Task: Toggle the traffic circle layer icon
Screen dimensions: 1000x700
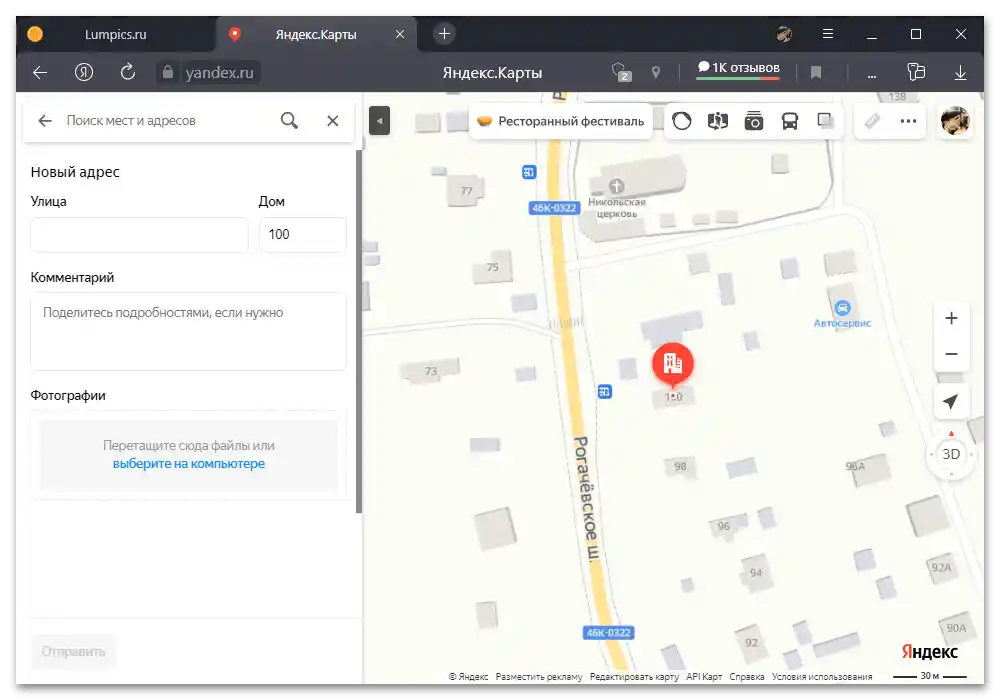Action: click(682, 120)
